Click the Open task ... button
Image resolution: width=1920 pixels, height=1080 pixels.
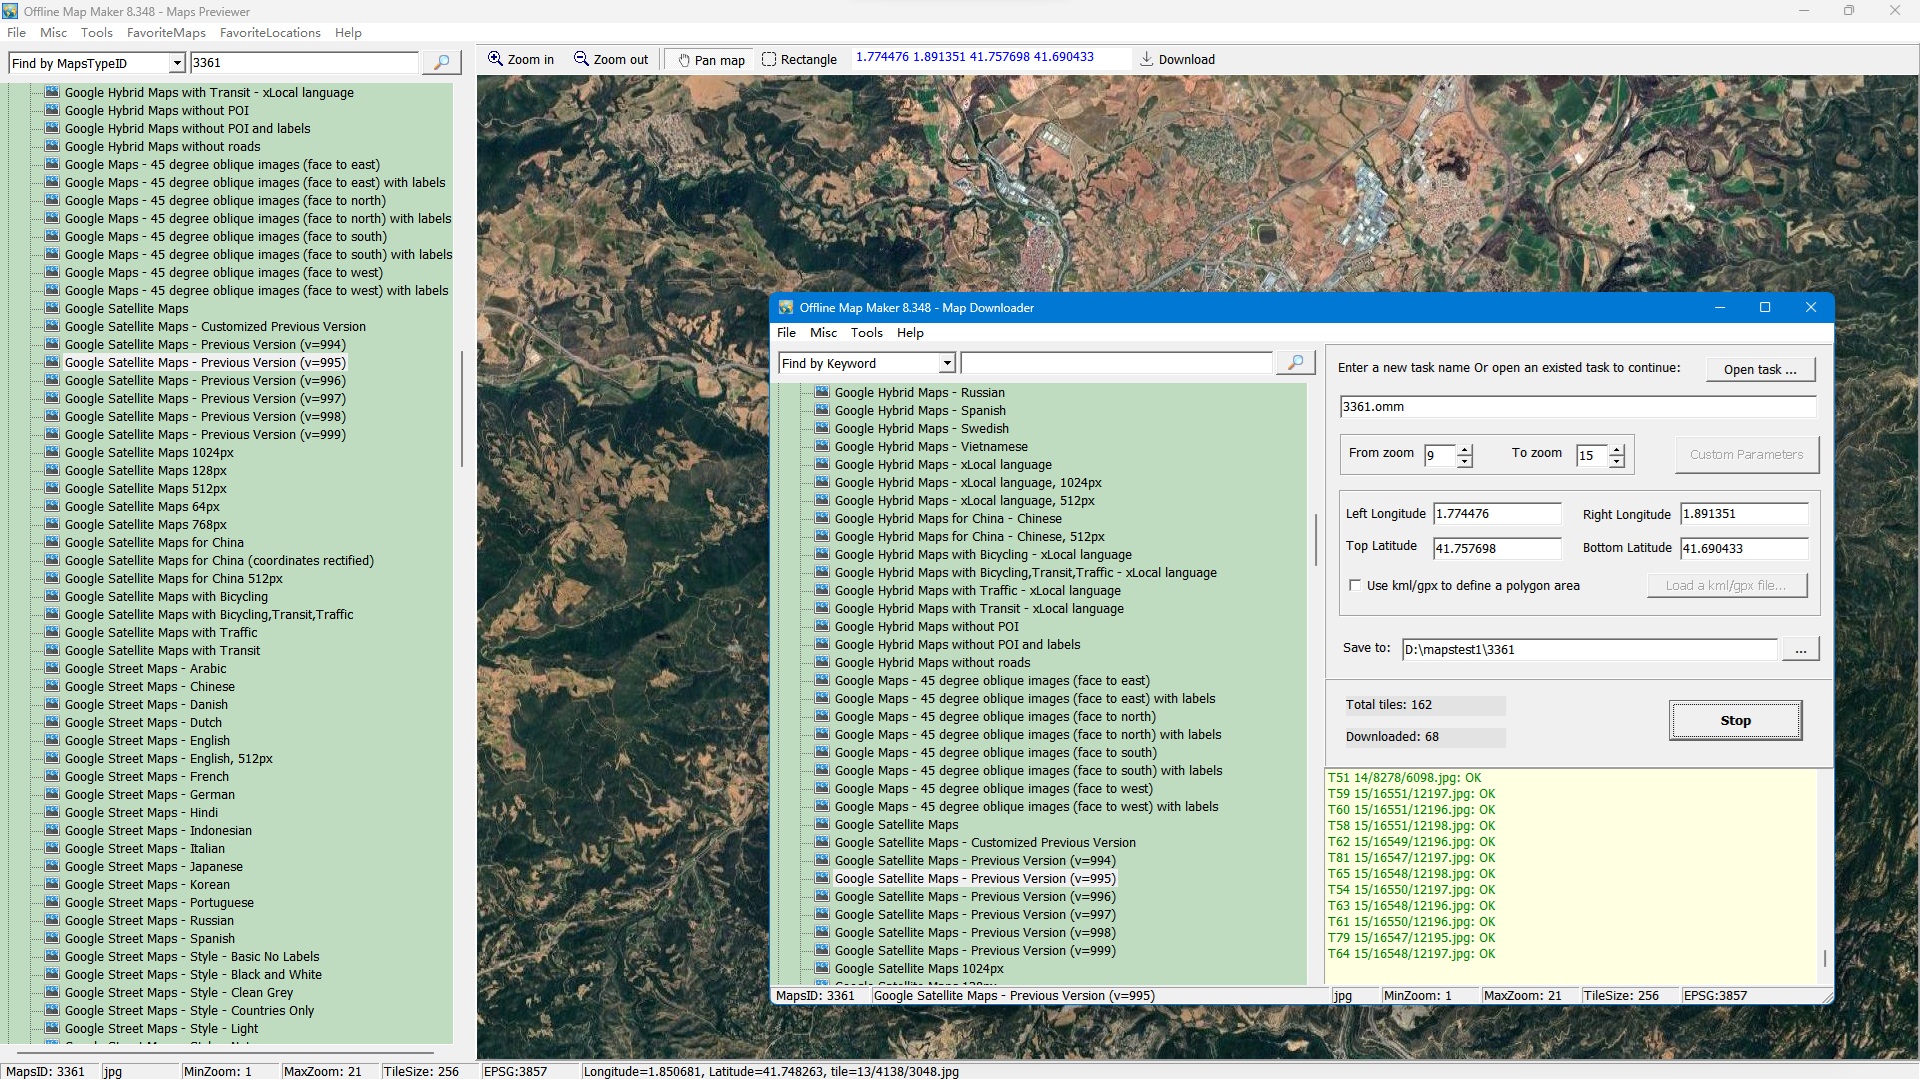[1759, 369]
